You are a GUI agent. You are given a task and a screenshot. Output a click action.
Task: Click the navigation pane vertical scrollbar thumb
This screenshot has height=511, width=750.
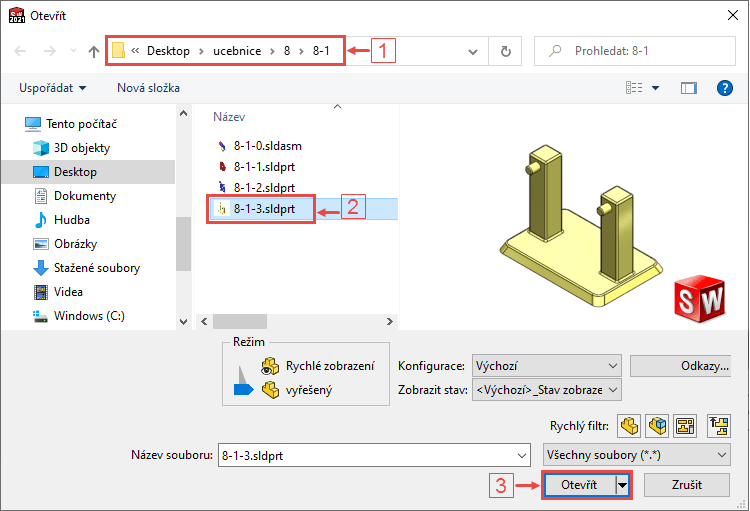pyautogui.click(x=183, y=244)
